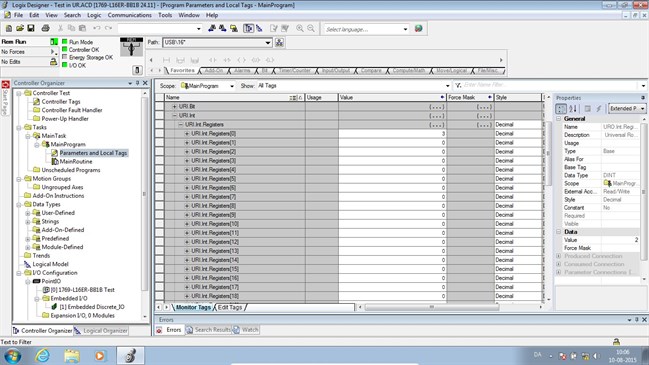649x365 pixels.
Task: Expand the URI.Bit tag row
Action: 175,106
